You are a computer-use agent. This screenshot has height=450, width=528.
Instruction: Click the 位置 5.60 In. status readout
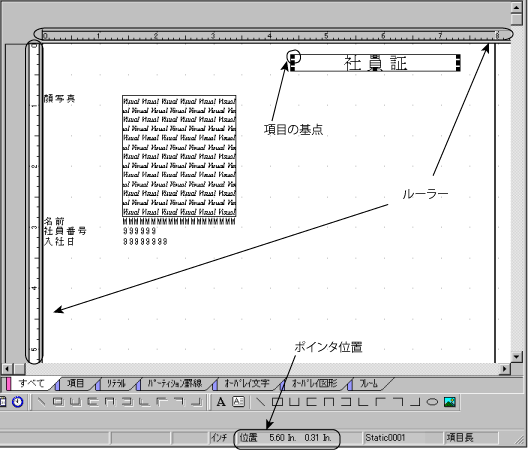[x=286, y=438]
